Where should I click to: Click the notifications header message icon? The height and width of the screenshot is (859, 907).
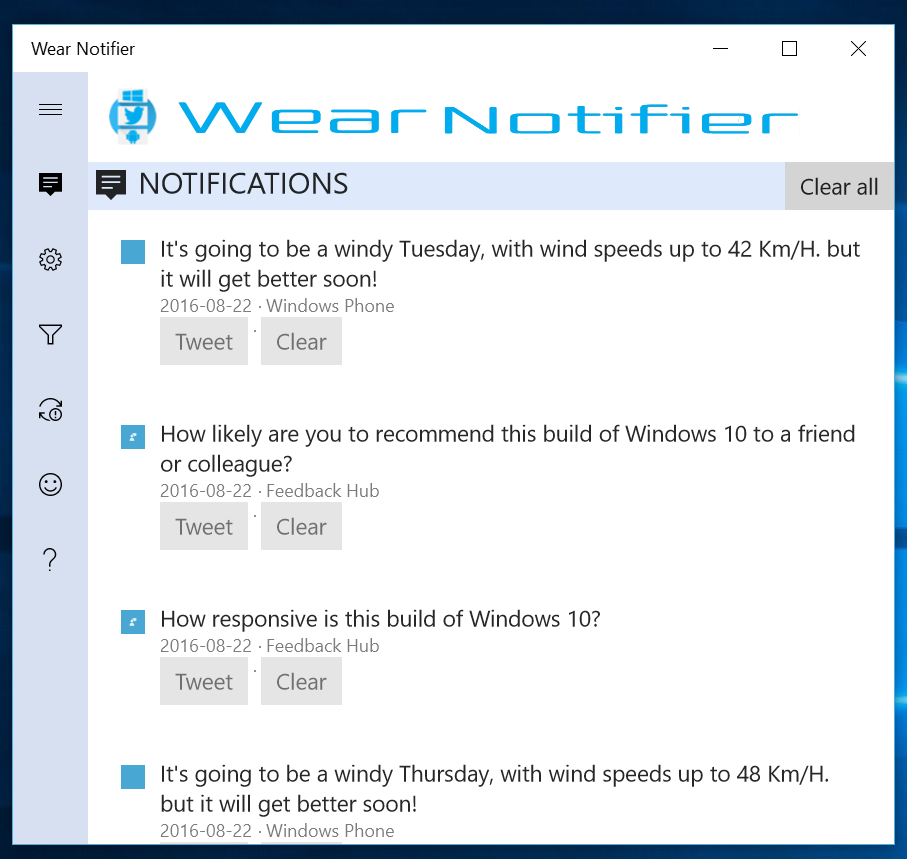point(111,185)
